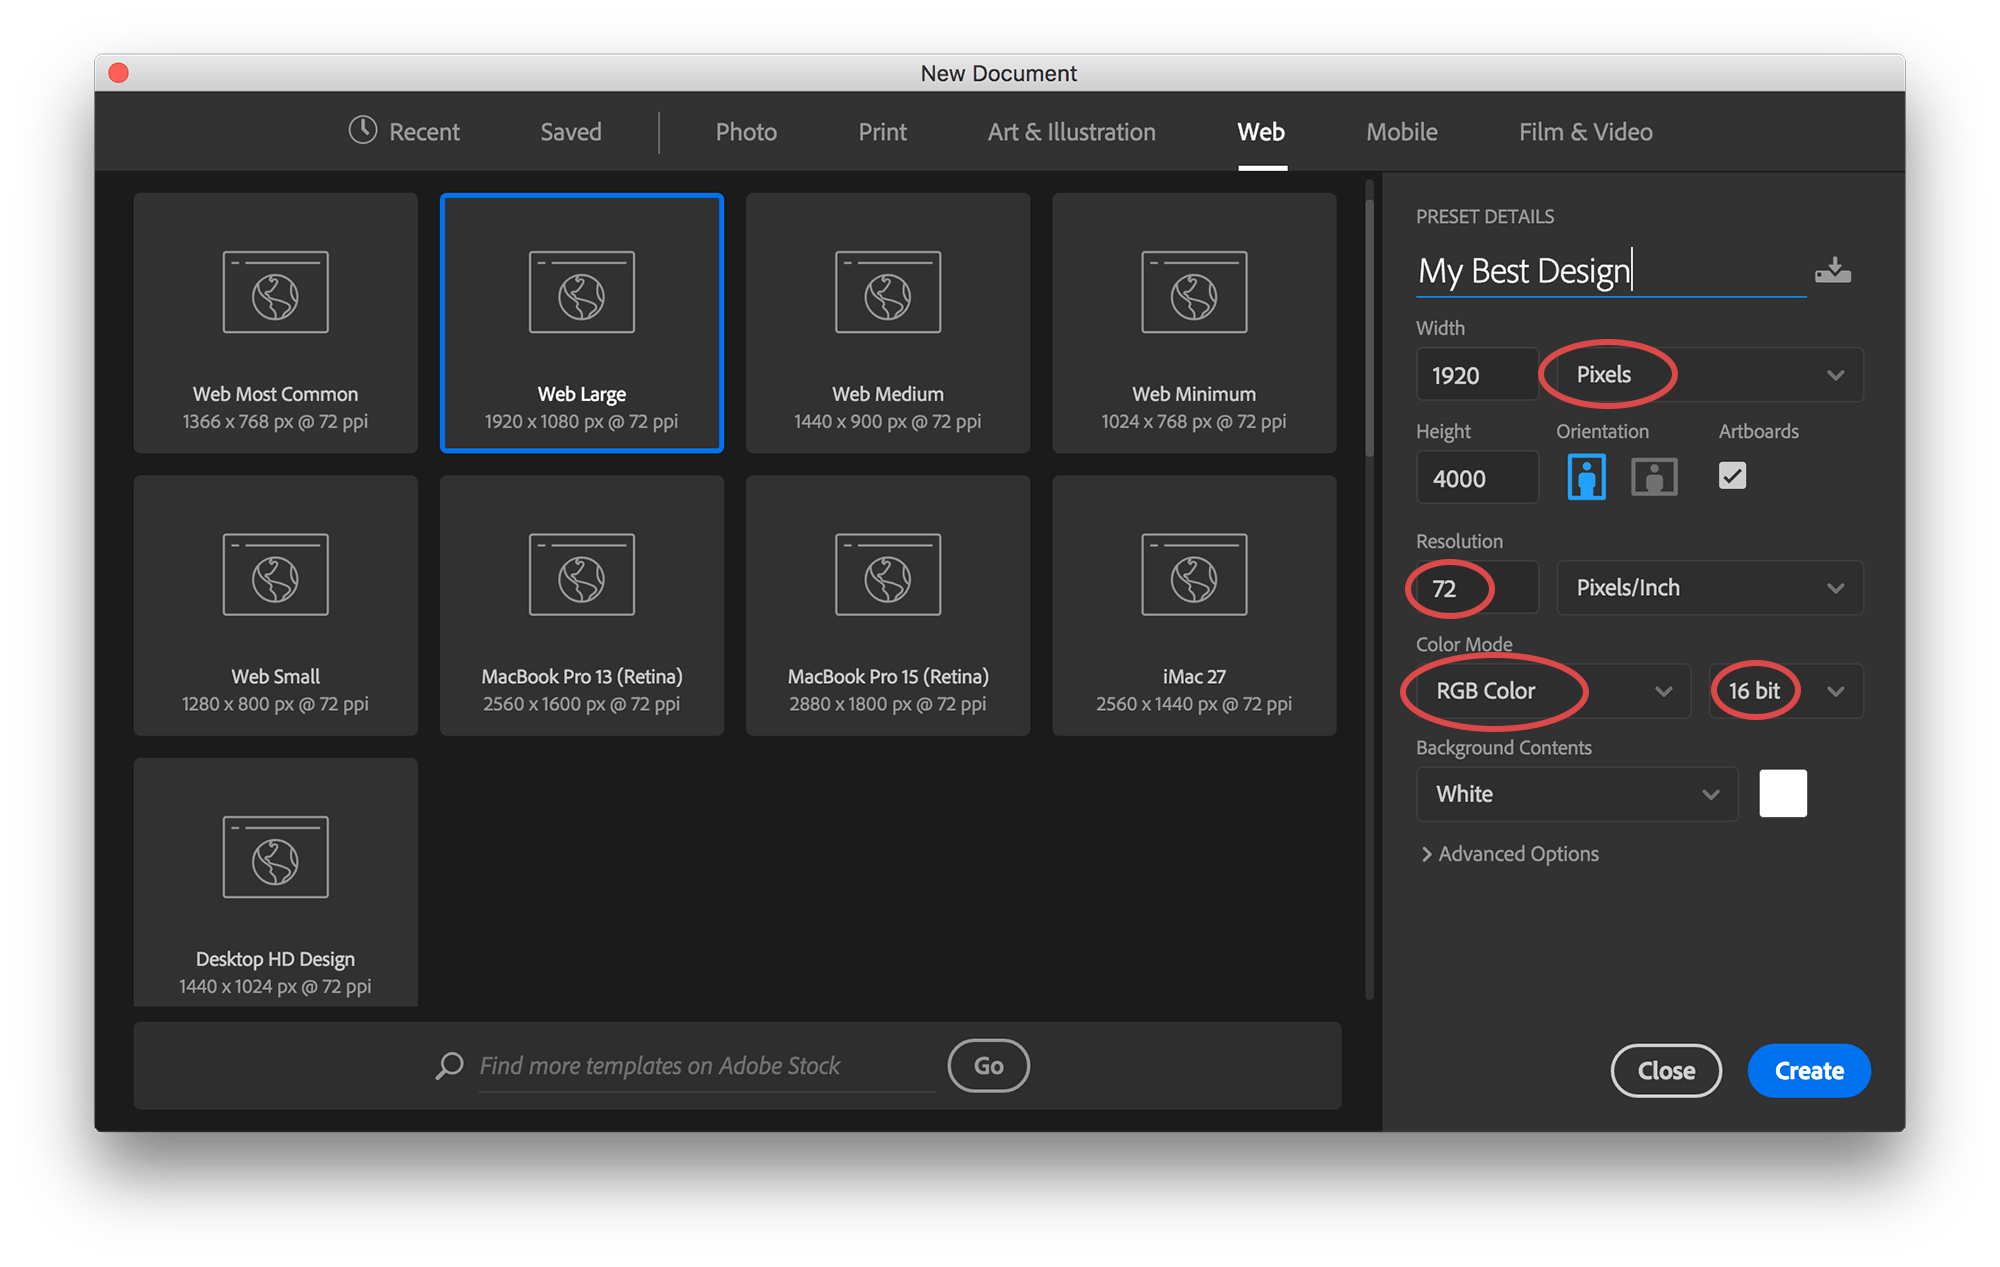Click the Desktop HD Design preset icon

click(x=275, y=857)
